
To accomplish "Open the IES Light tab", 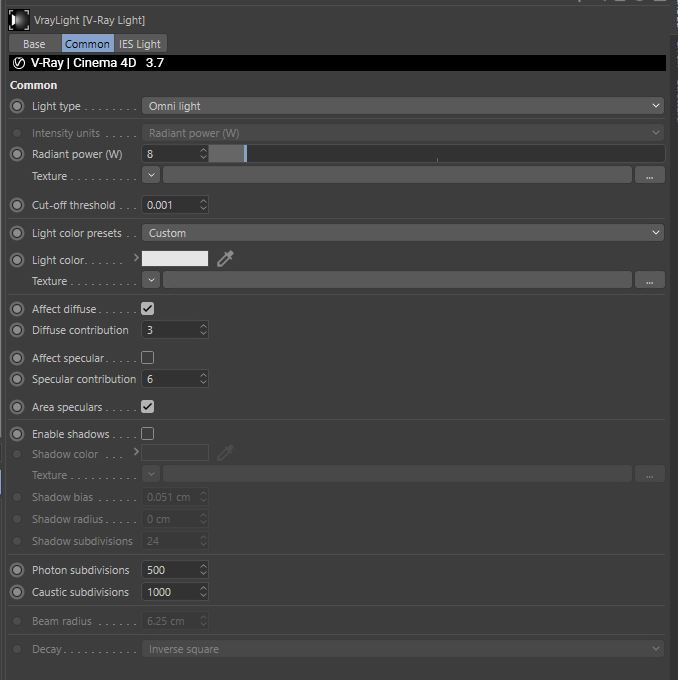I will pyautogui.click(x=140, y=44).
